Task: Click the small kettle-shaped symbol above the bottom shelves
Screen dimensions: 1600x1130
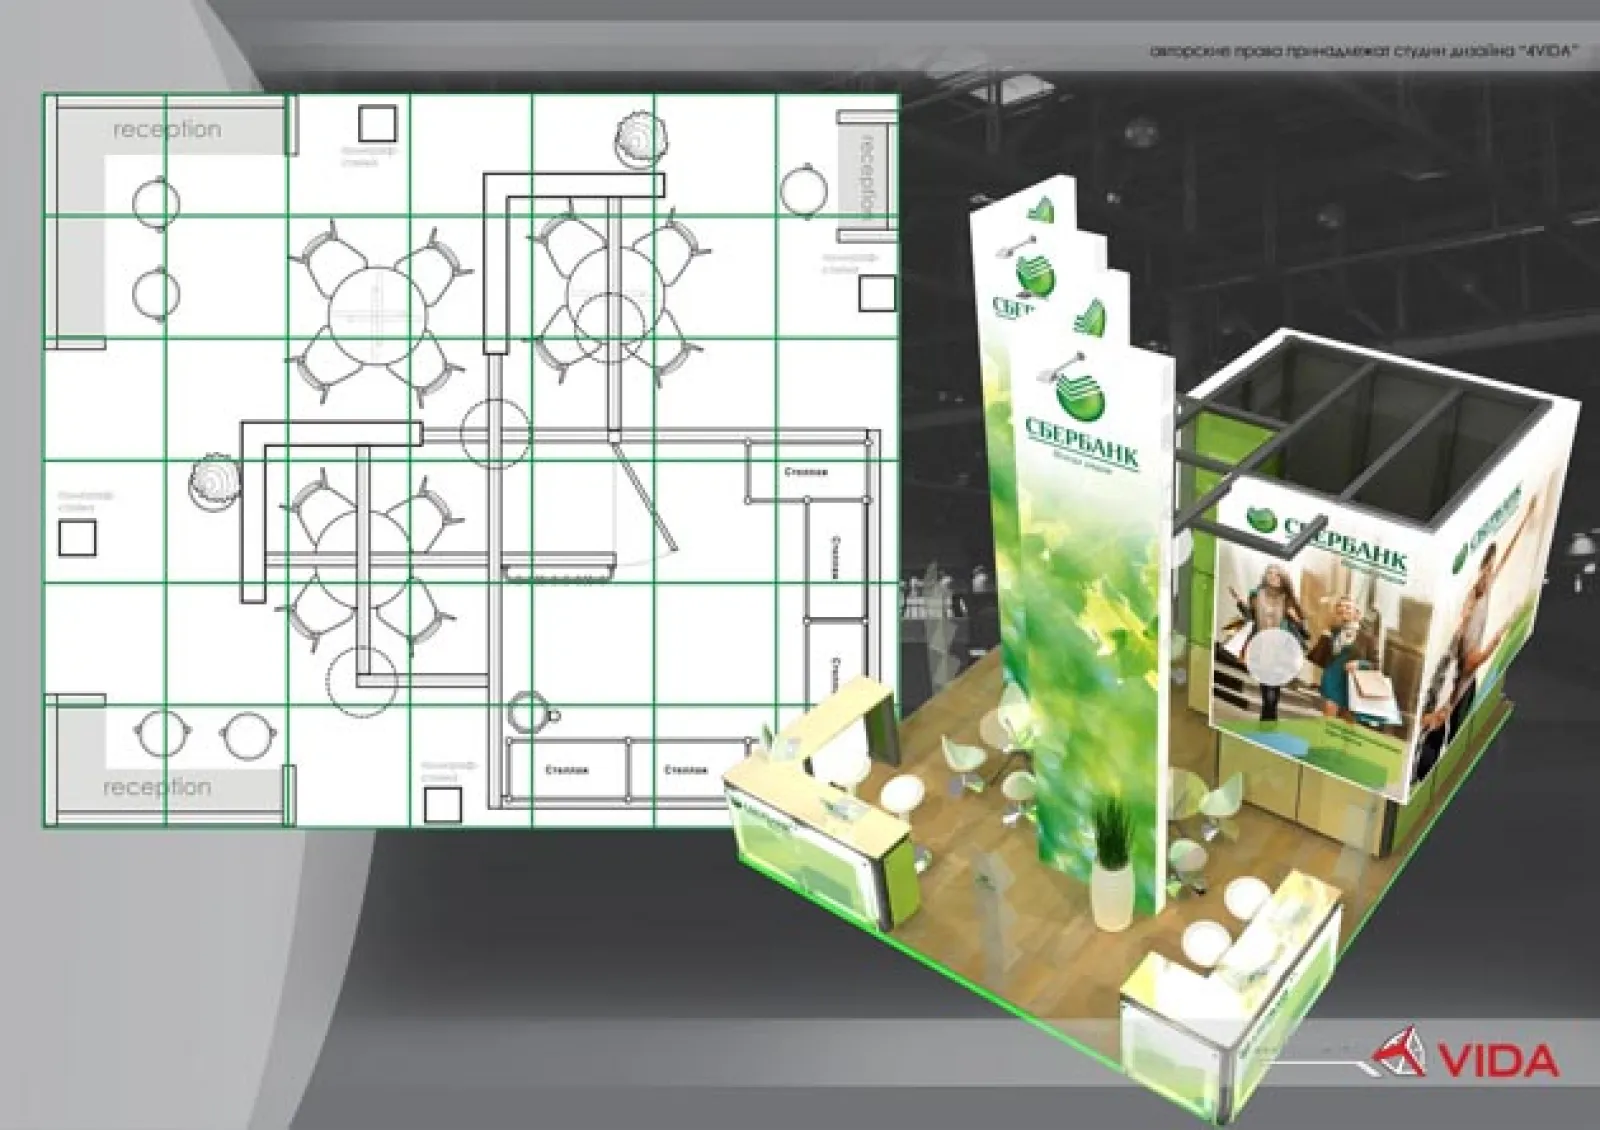Action: (531, 713)
